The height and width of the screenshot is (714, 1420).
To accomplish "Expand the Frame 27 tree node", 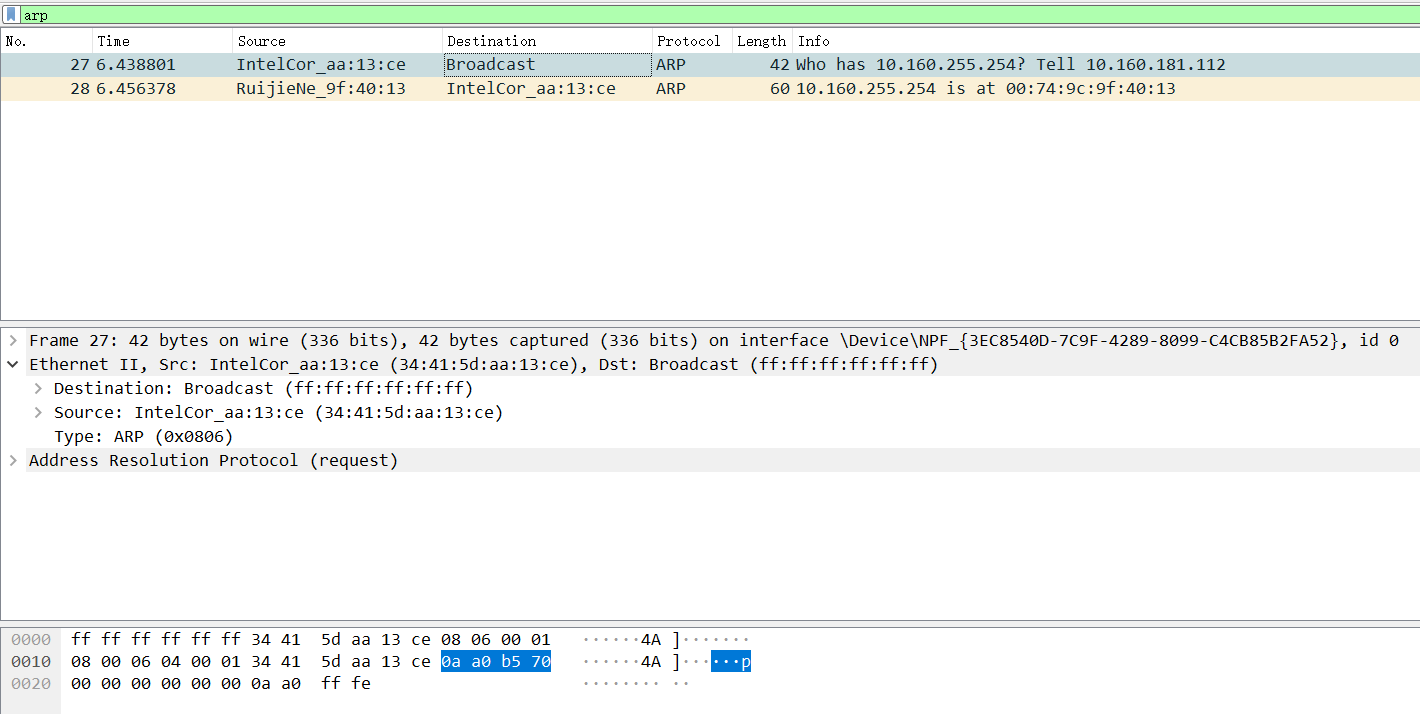I will (13, 341).
